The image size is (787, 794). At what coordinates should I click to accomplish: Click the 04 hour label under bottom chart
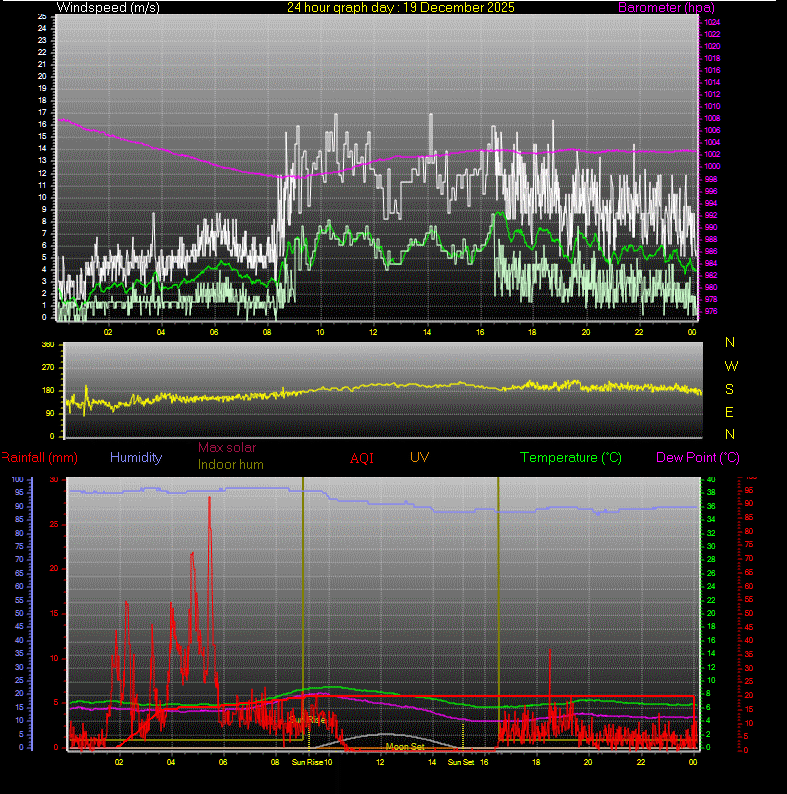(x=171, y=762)
